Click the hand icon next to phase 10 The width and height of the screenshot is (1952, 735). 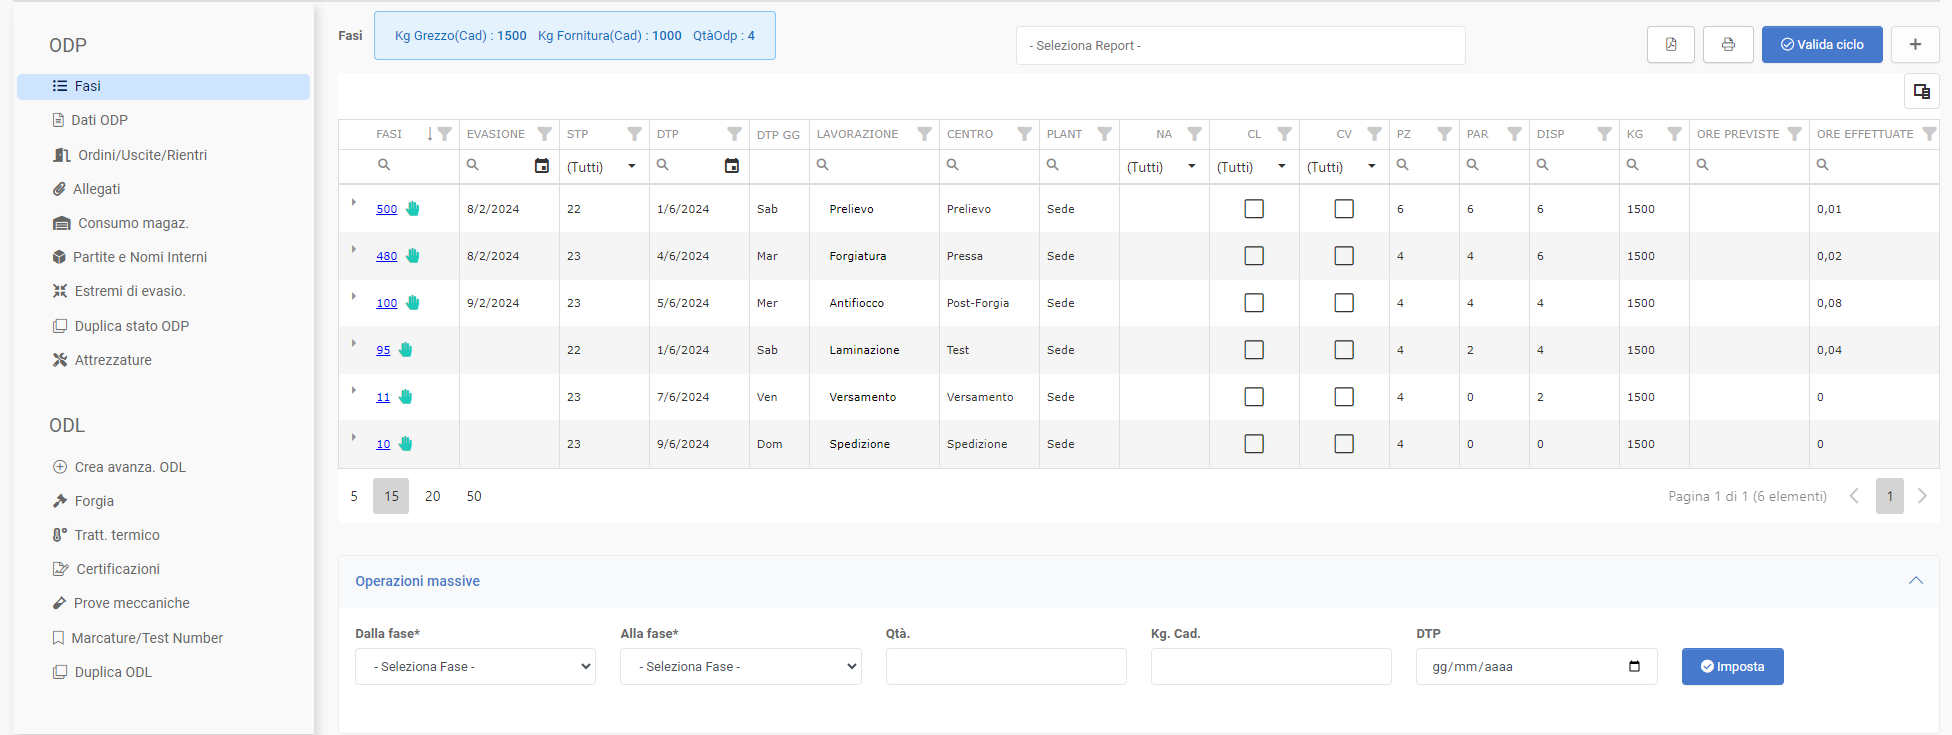point(405,444)
